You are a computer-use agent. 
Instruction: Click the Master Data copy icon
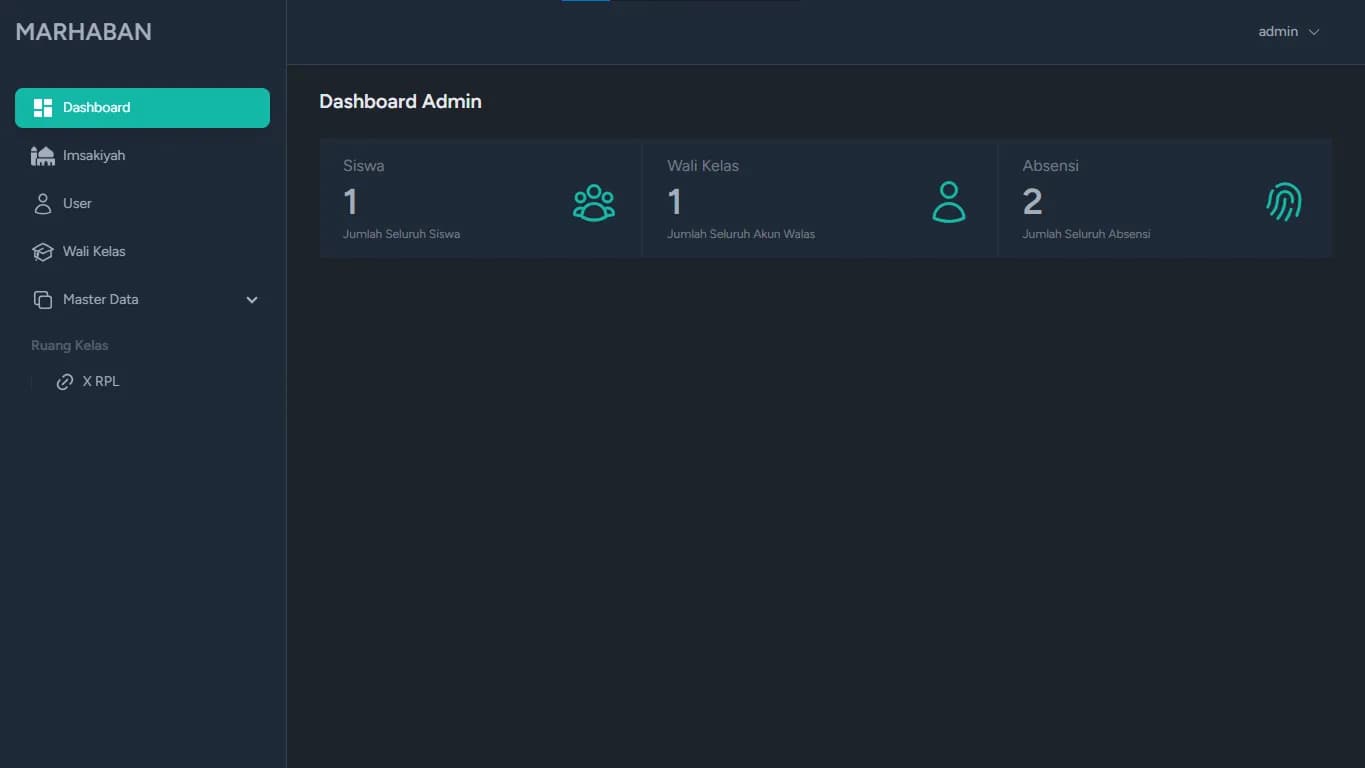pos(42,300)
